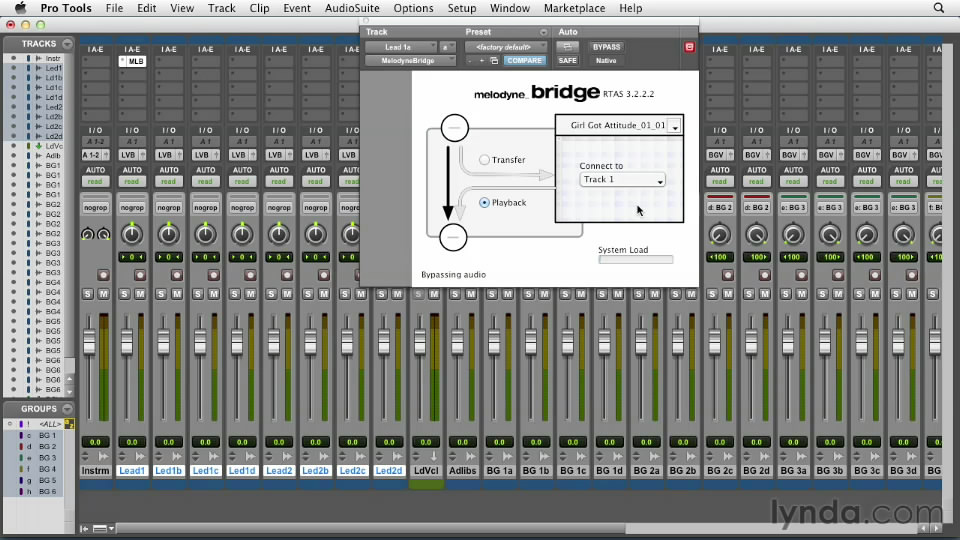960x540 pixels.
Task: Click the Lead1 track output window icon
Action: [x=140, y=457]
